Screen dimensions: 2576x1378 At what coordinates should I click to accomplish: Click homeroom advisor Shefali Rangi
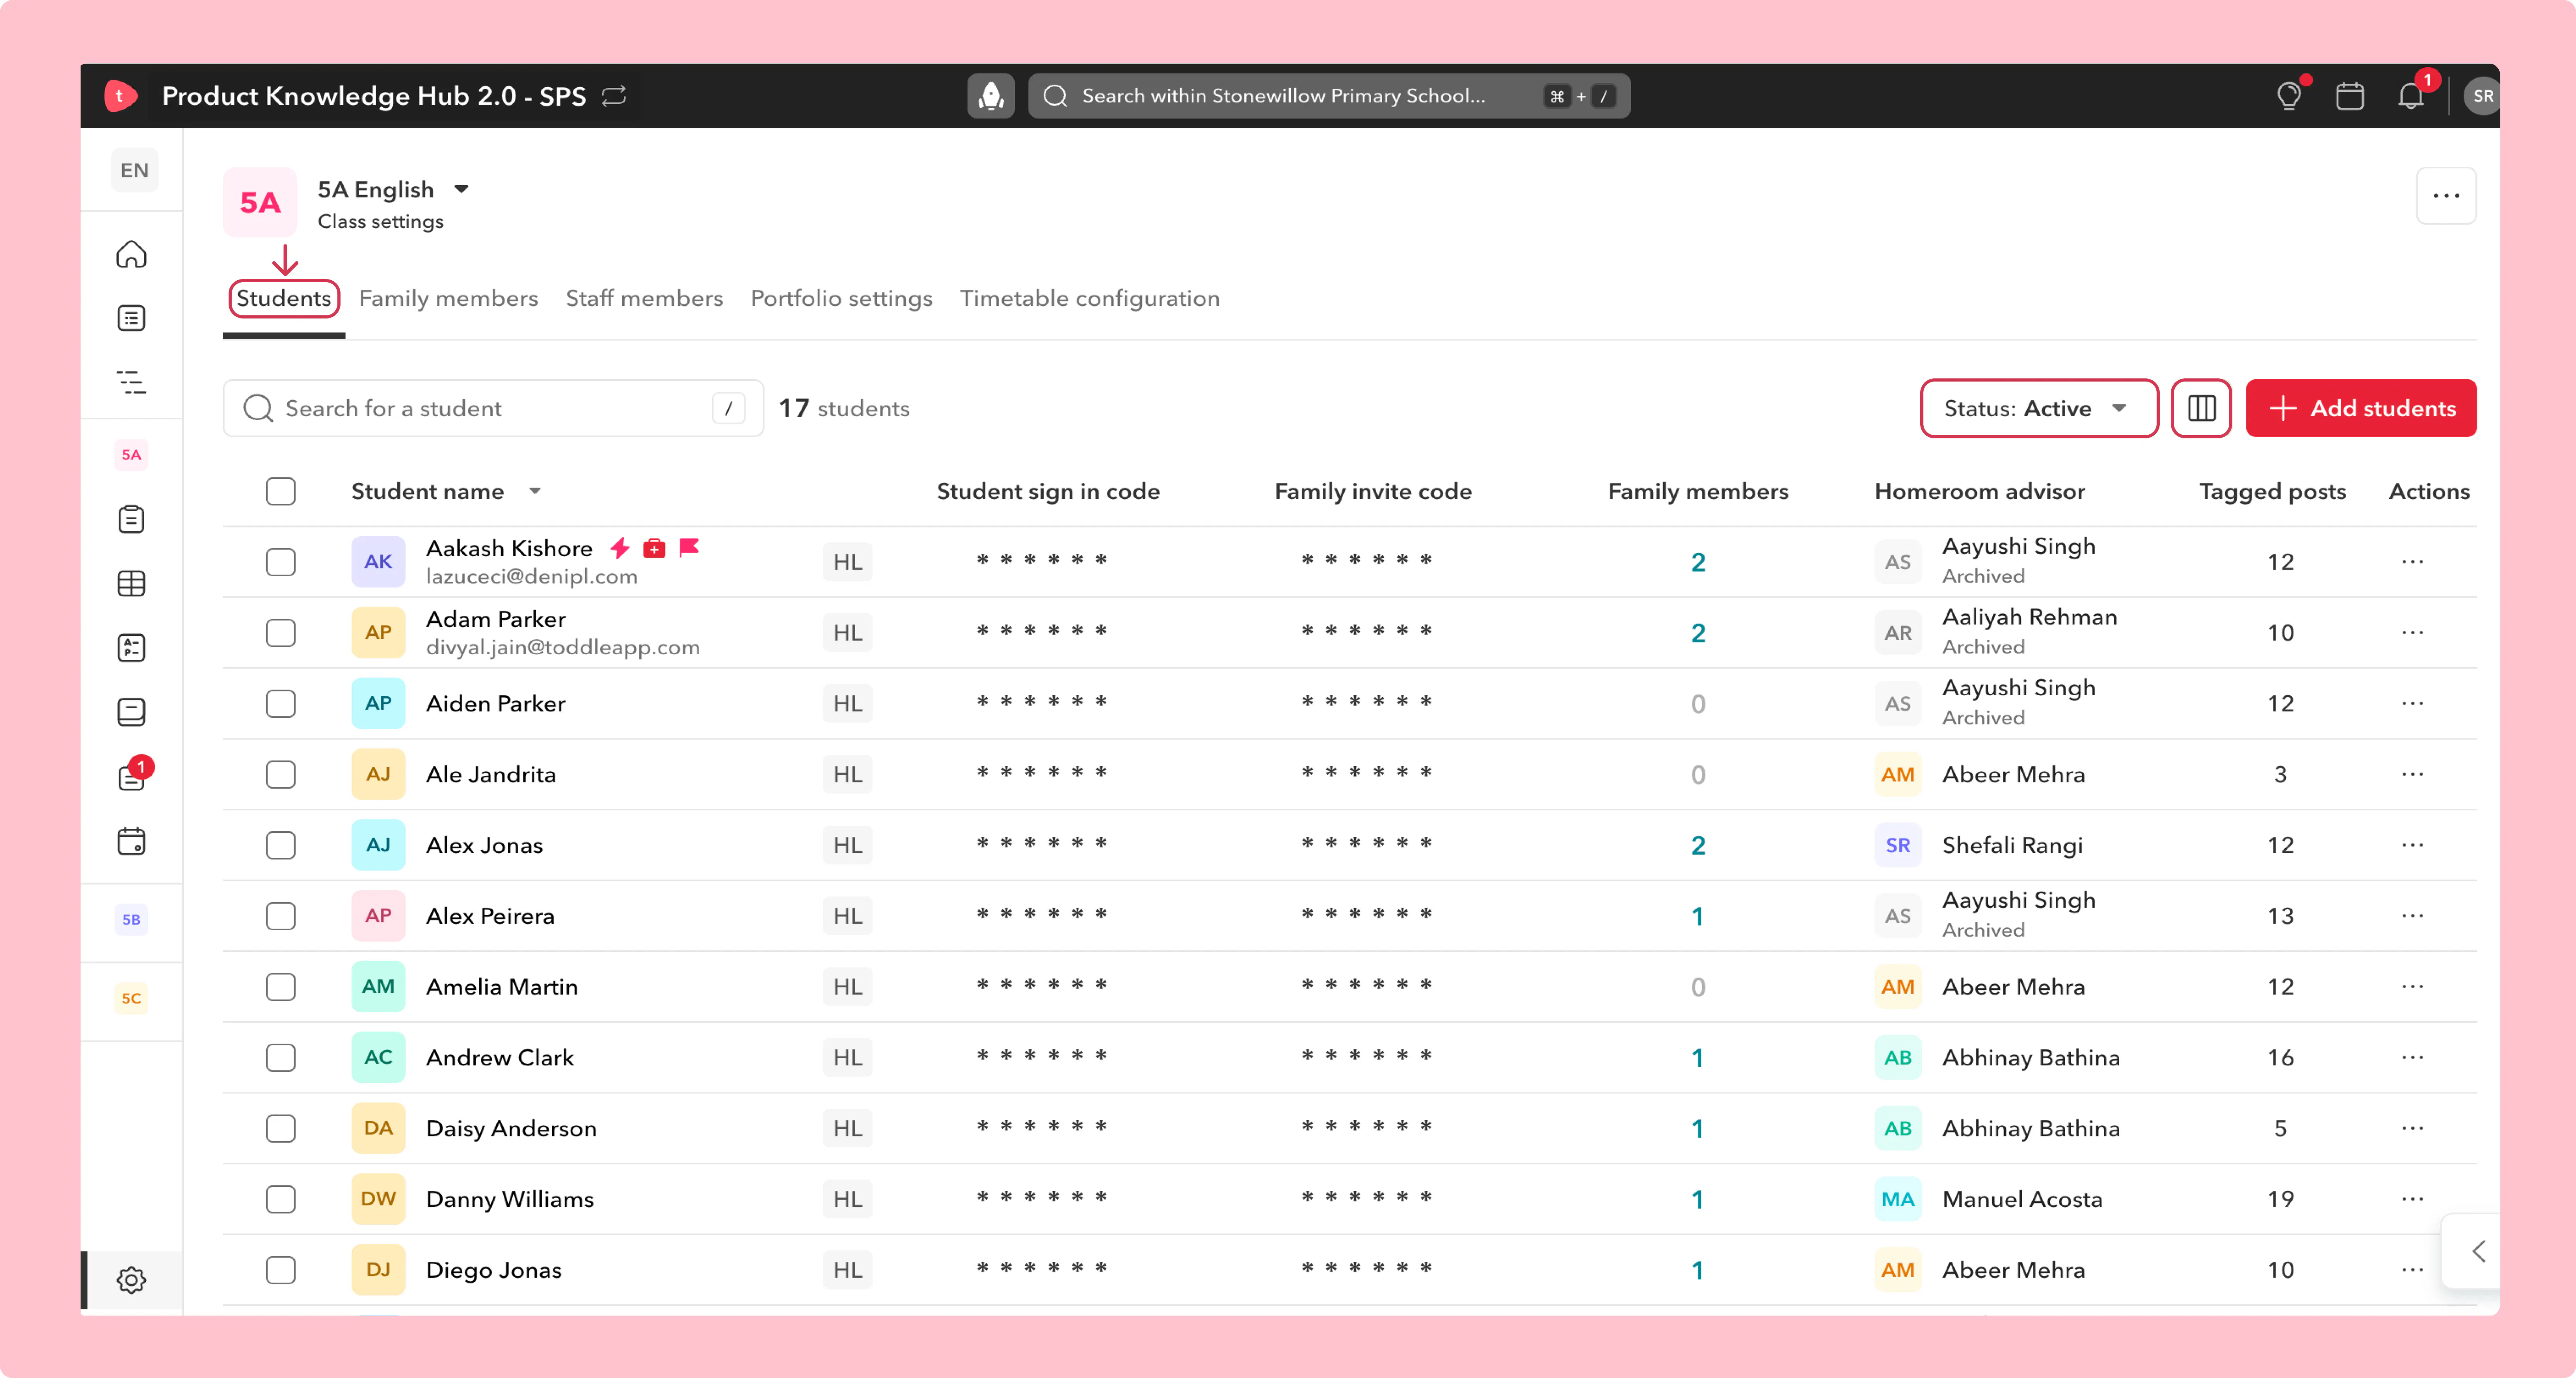[2012, 845]
